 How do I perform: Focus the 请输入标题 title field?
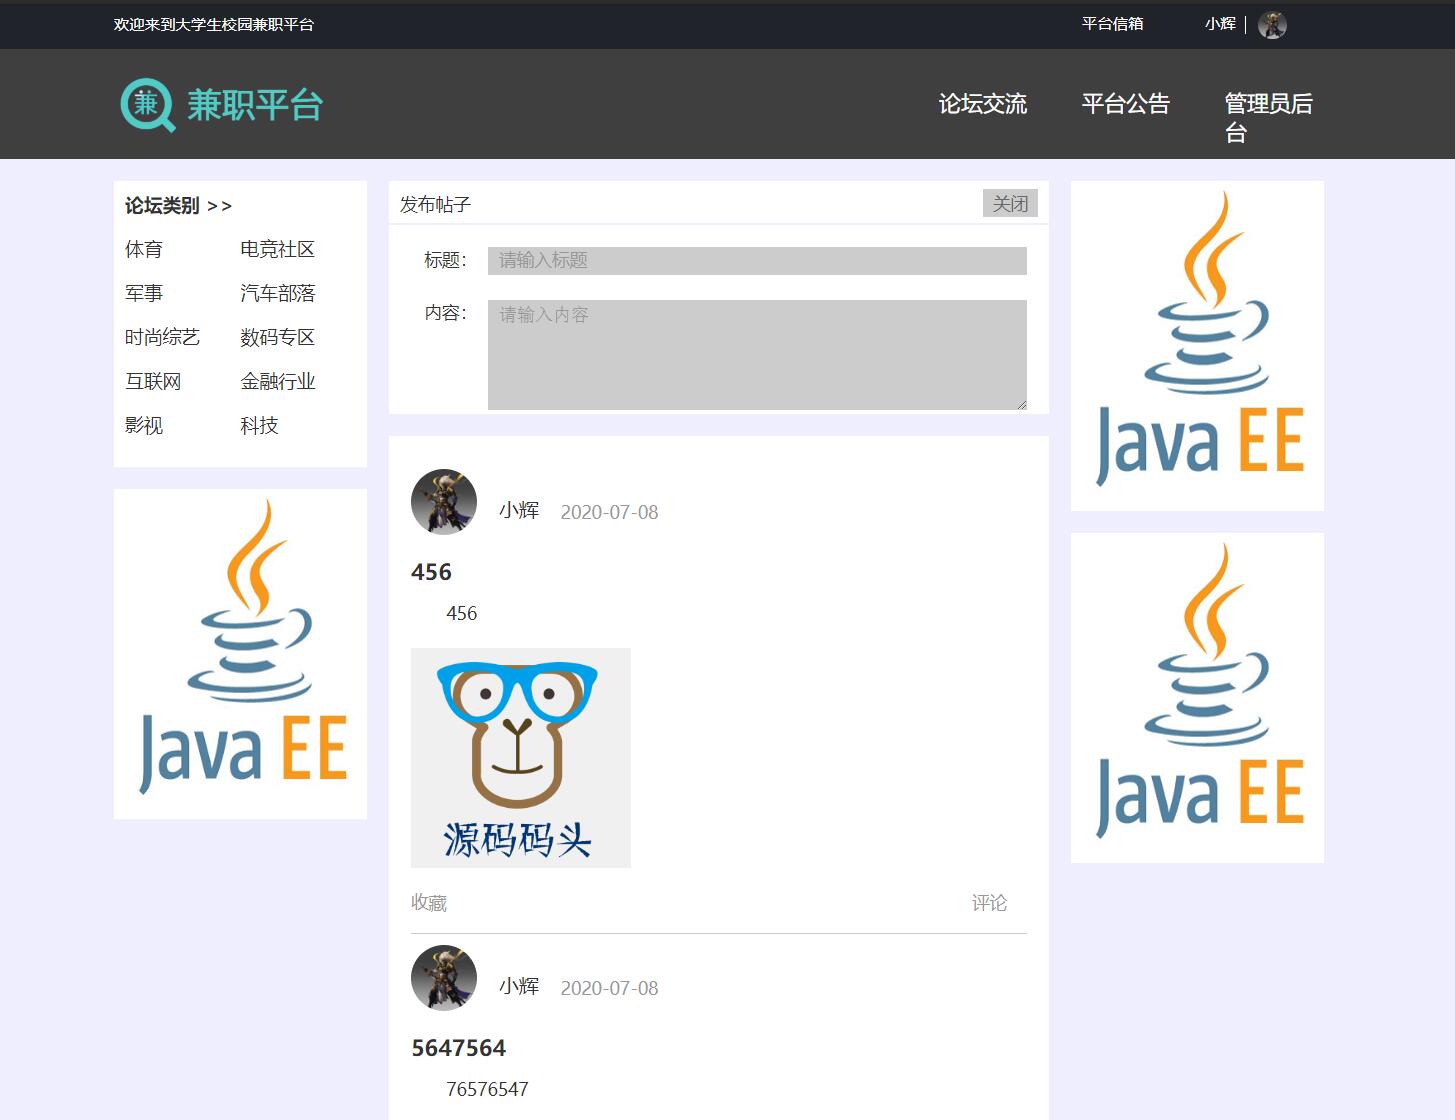(x=756, y=260)
